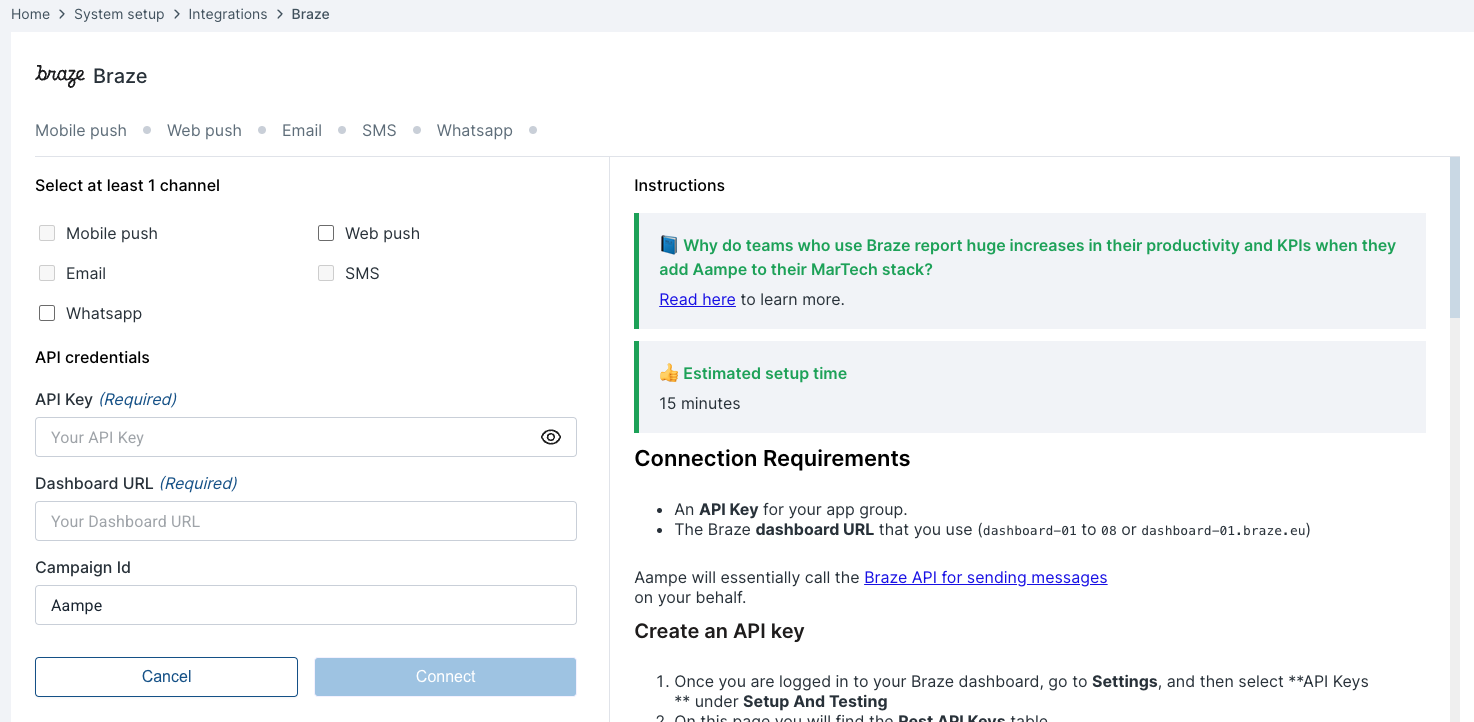Open System setup breadcrumb link
The width and height of the screenshot is (1474, 722).
coord(119,14)
